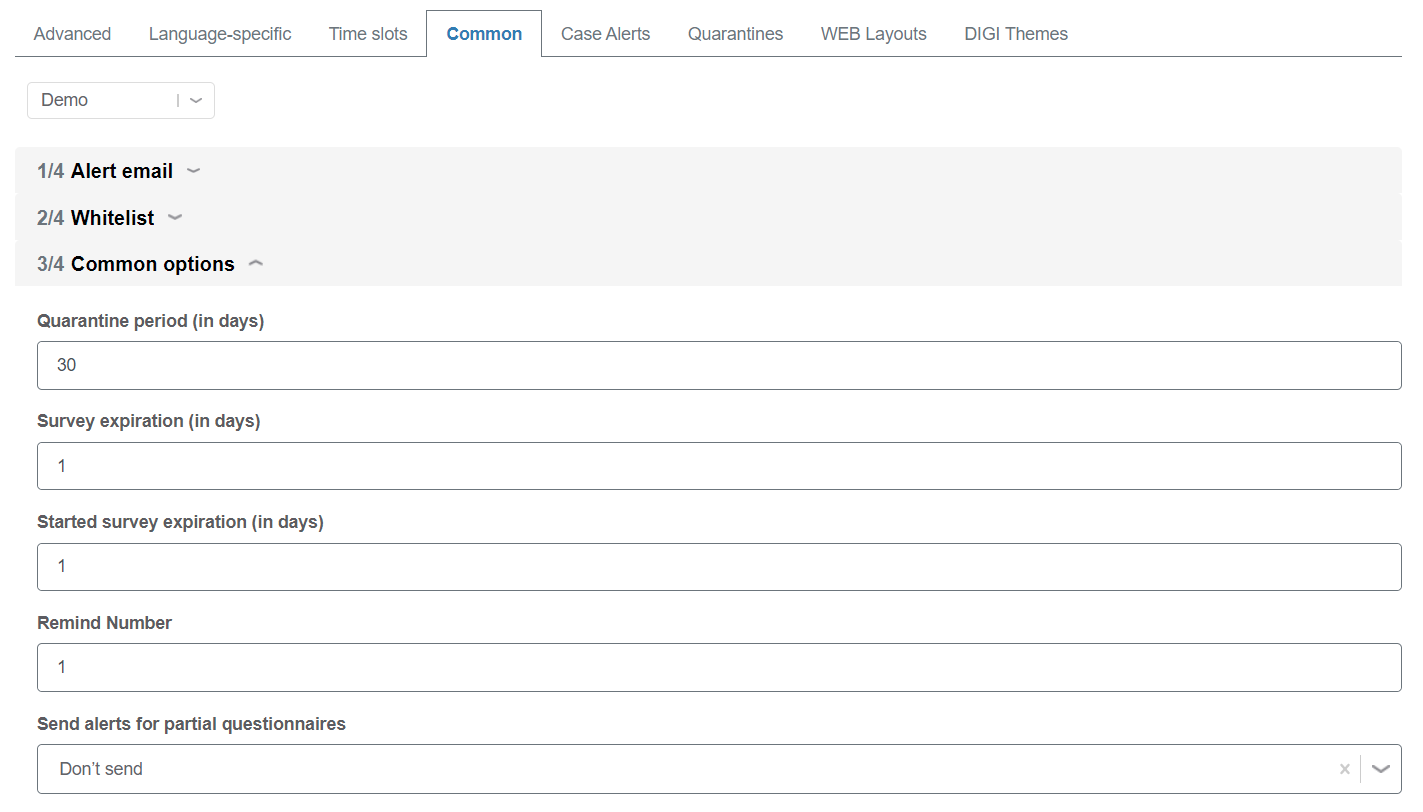Click the Send alerts for partial questionnaires label
Screen dimensions: 1423x812
[191, 724]
